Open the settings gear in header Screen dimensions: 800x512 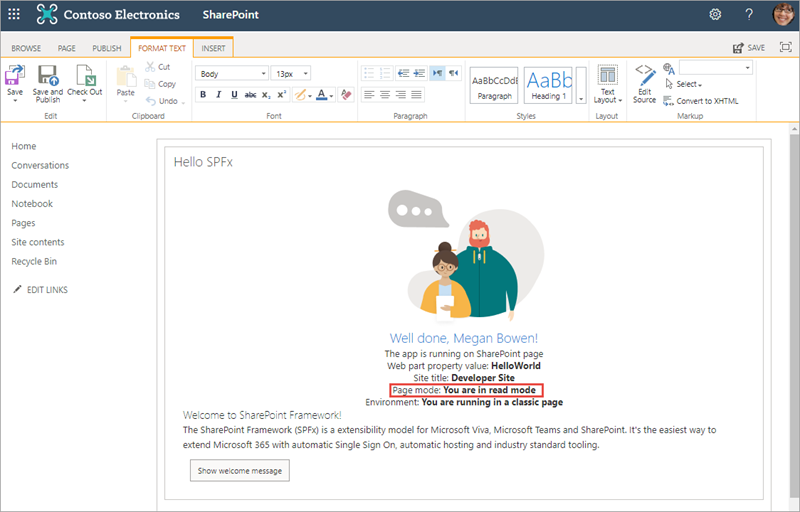715,14
